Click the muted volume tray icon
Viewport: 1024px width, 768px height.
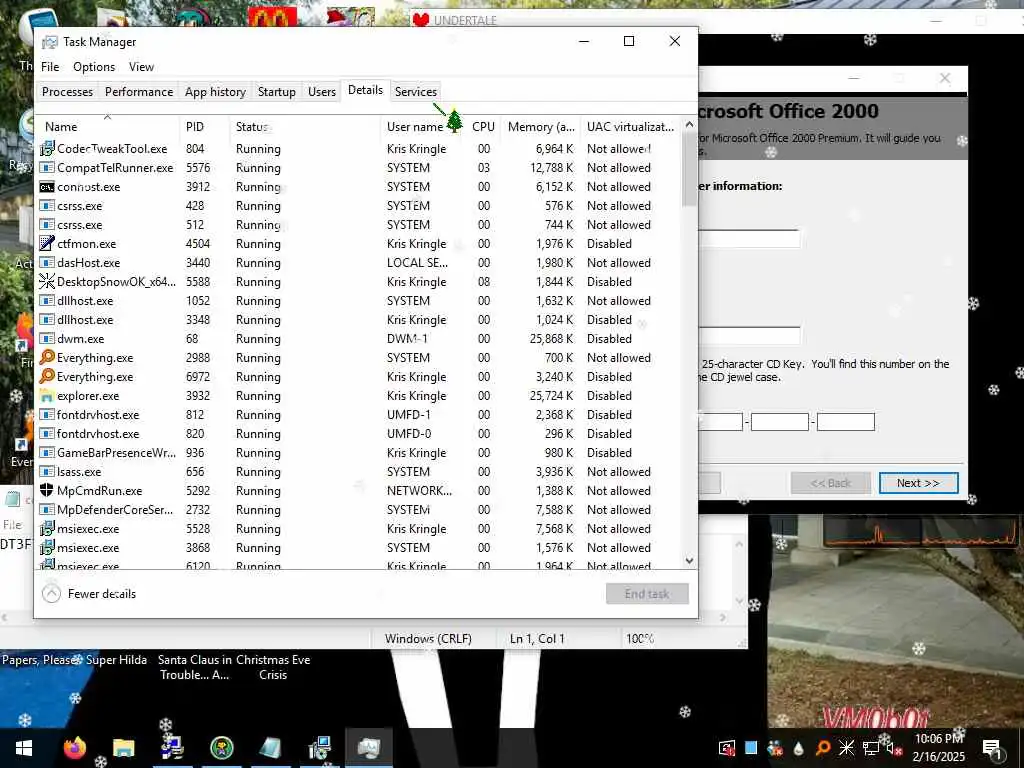894,748
